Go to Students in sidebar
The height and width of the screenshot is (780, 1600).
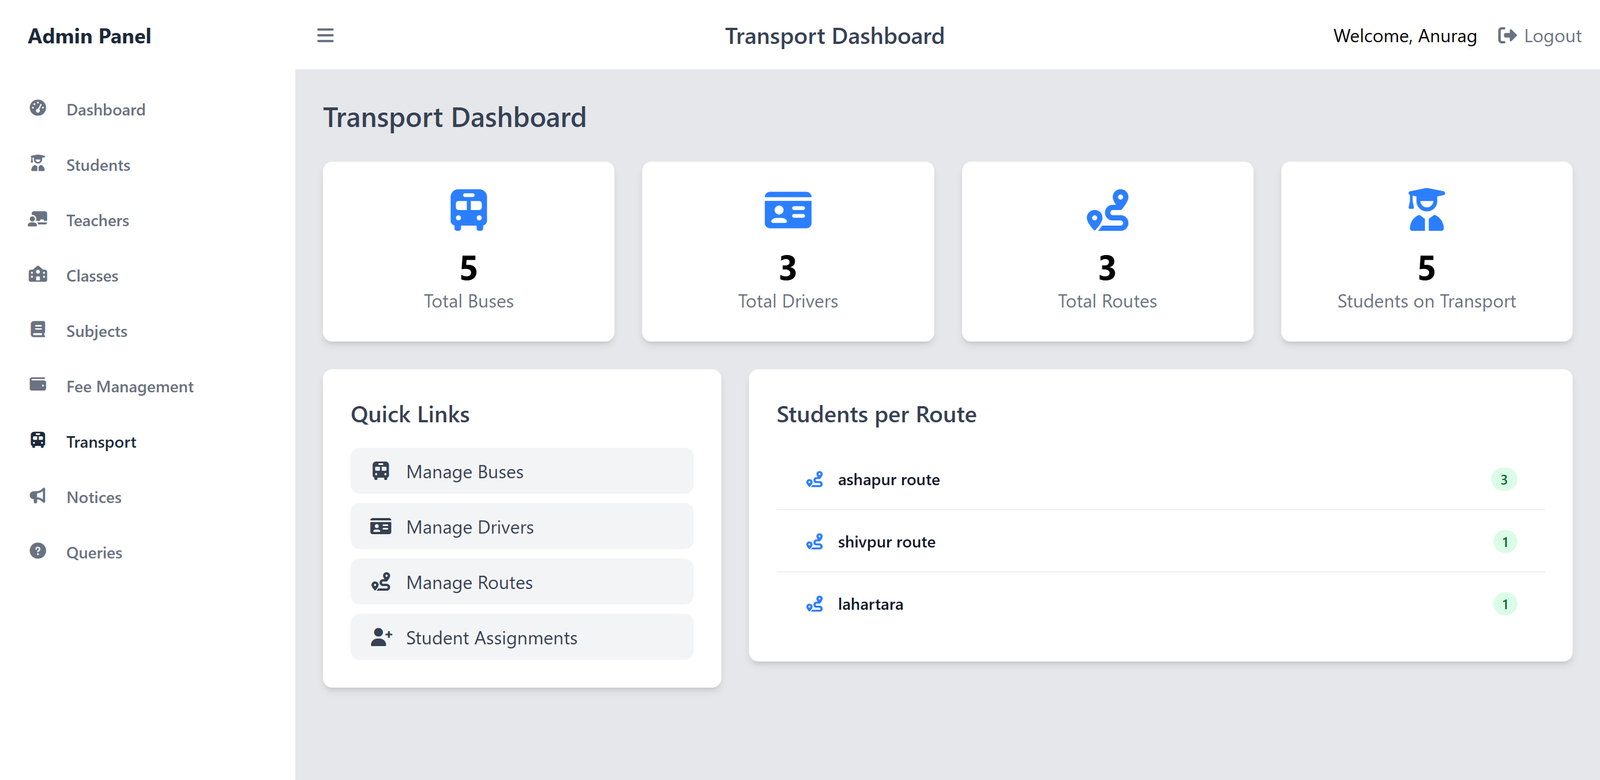97,165
